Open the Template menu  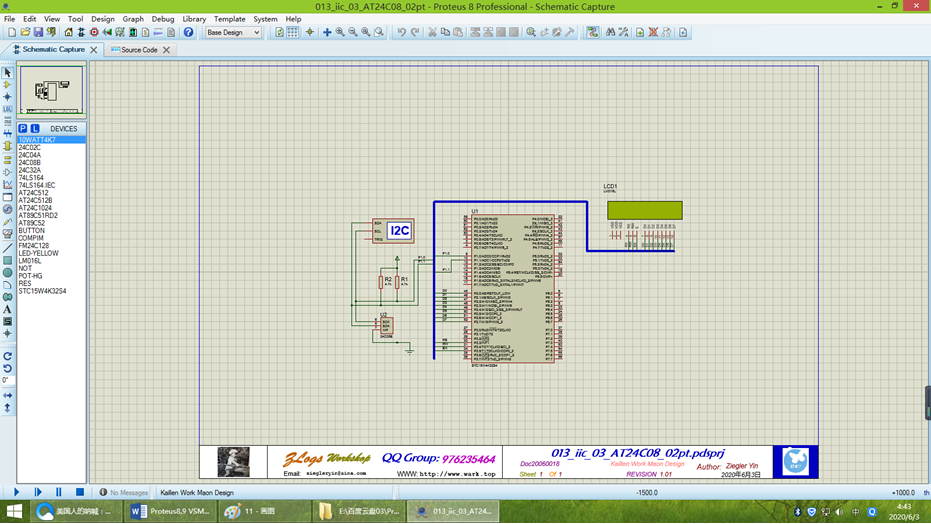point(229,19)
